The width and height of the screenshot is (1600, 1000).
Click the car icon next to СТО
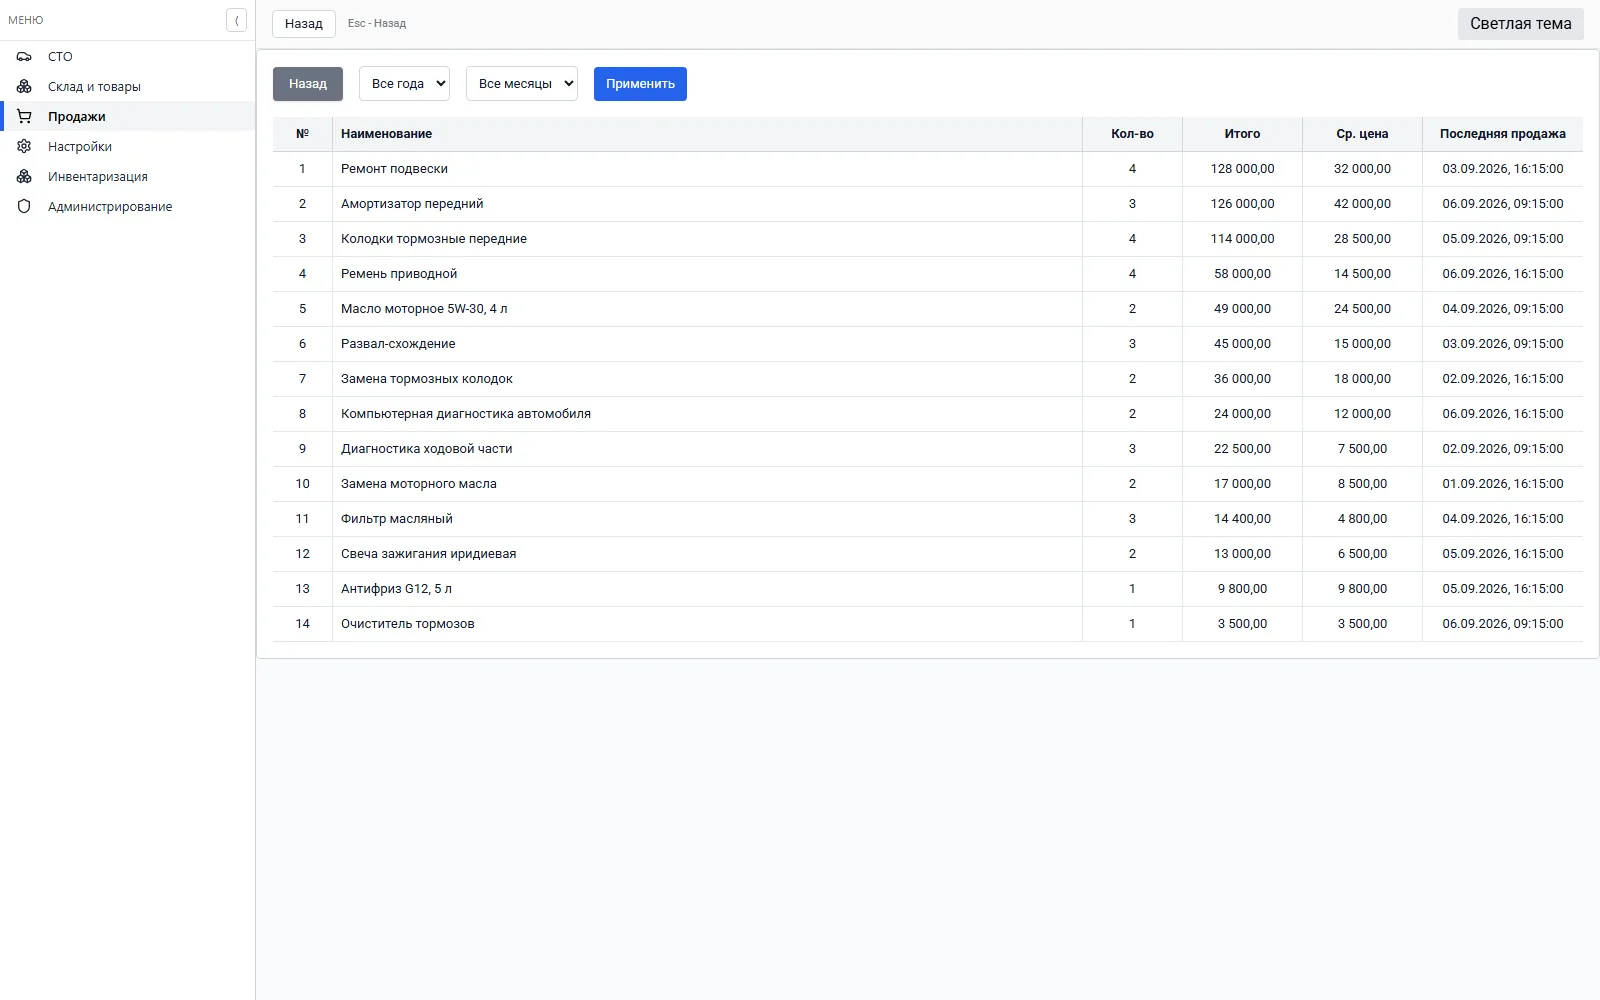click(x=24, y=57)
